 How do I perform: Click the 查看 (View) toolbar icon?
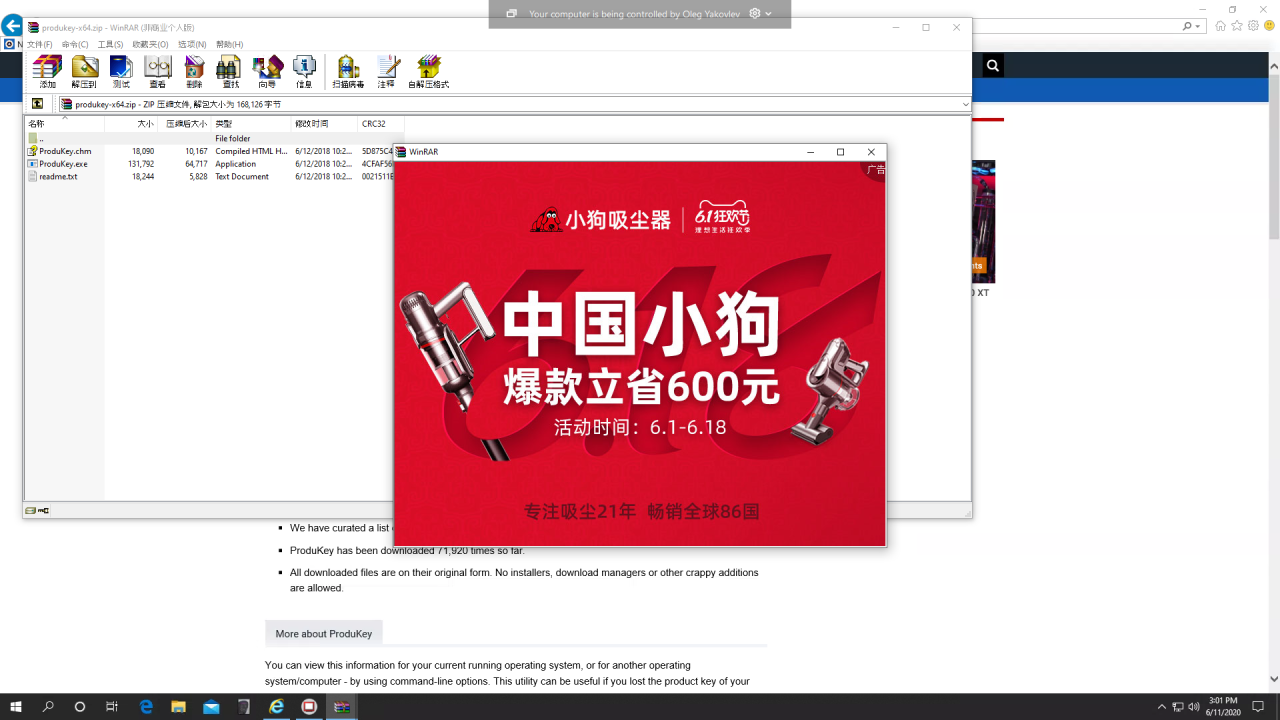157,72
